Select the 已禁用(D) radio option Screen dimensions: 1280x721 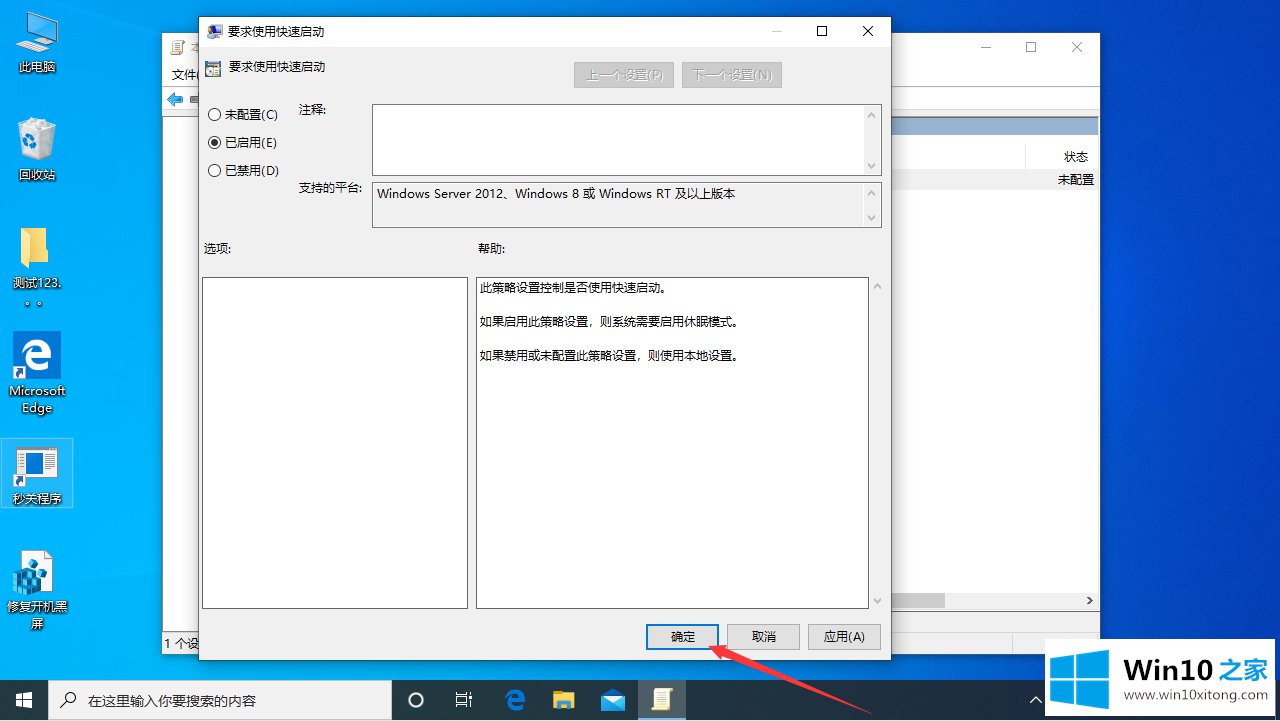243,171
